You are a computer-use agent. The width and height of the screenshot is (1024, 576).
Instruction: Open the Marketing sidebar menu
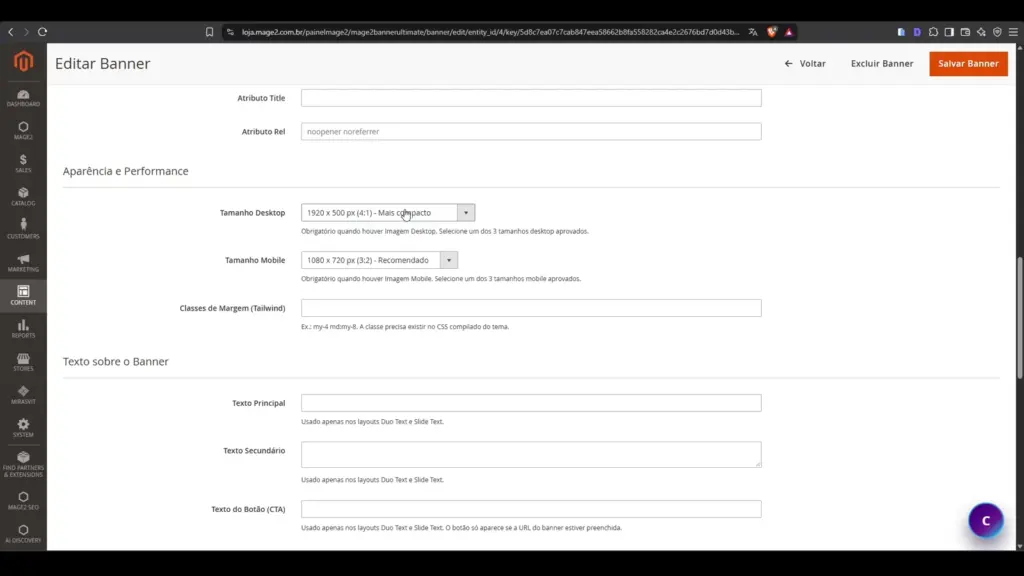[23, 263]
